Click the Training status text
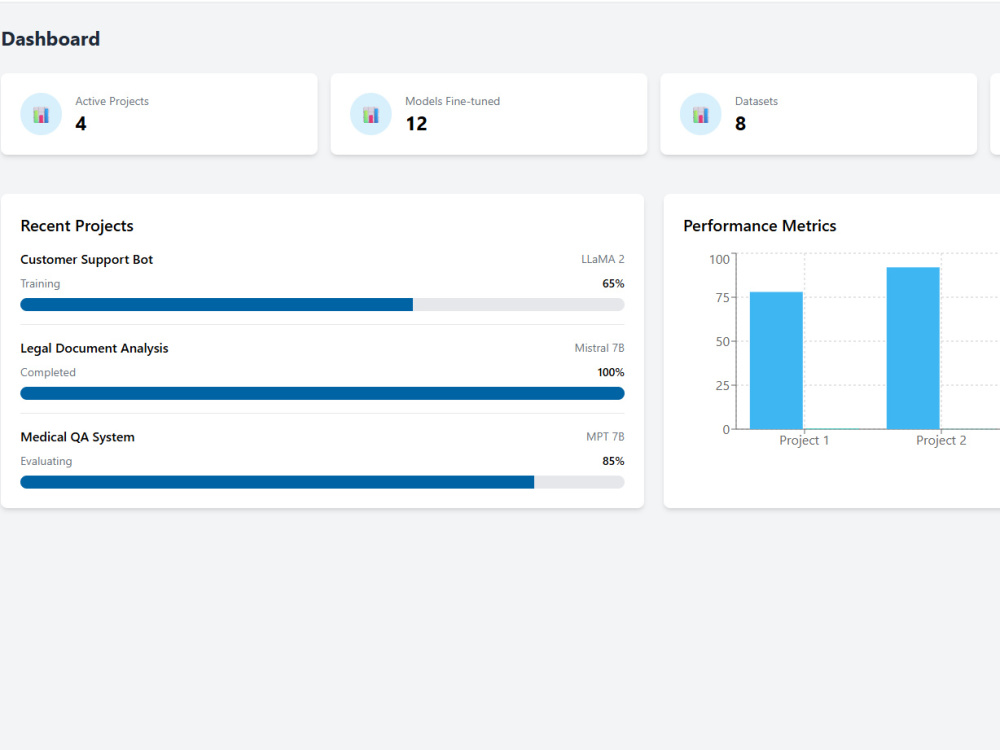This screenshot has width=1000, height=750. pos(40,284)
